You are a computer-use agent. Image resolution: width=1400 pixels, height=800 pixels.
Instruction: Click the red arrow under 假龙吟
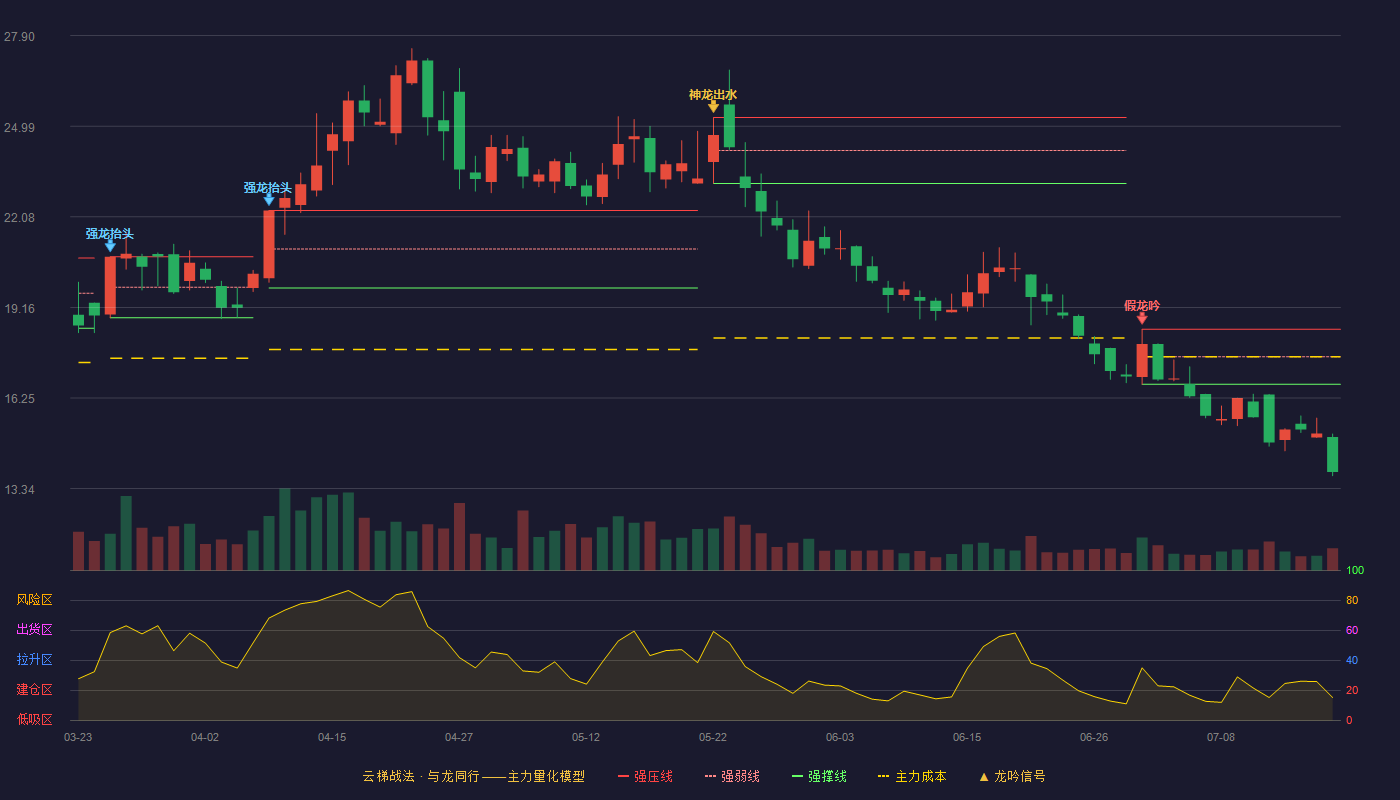[x=1142, y=318]
